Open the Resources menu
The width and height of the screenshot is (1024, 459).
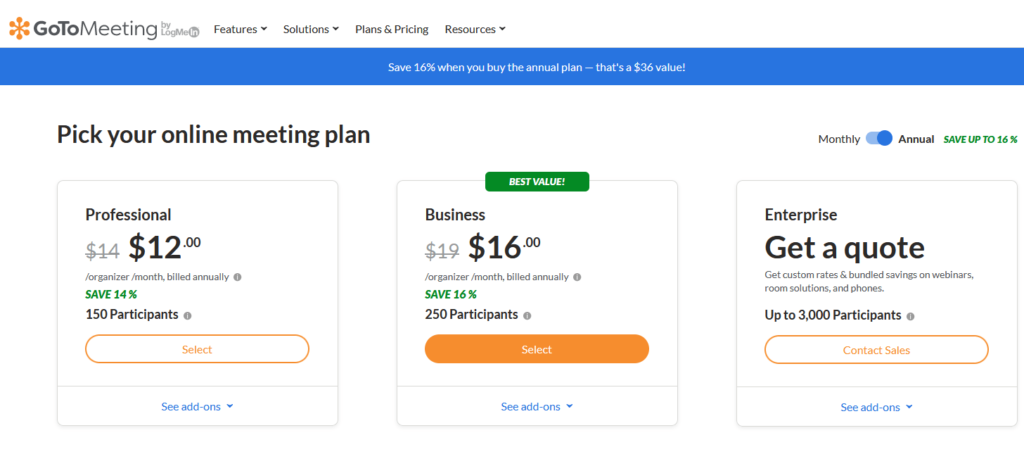coord(475,29)
